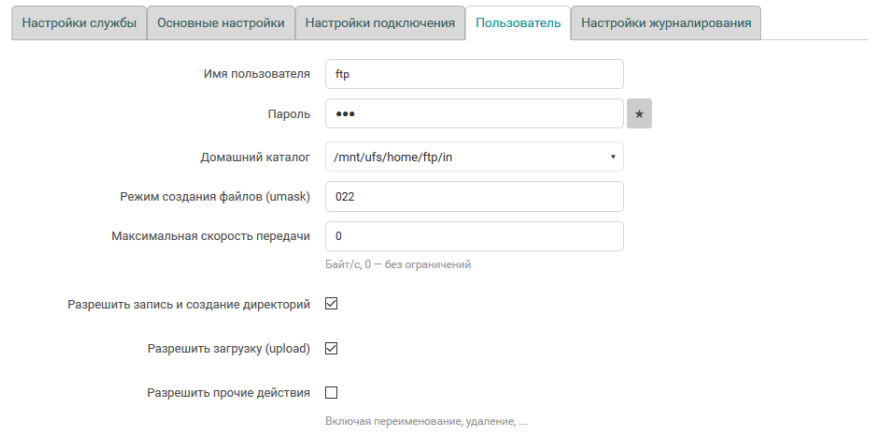Enable the Разрешить прочие действия checkbox
Image resolution: width=878 pixels, height=434 pixels.
point(332,392)
